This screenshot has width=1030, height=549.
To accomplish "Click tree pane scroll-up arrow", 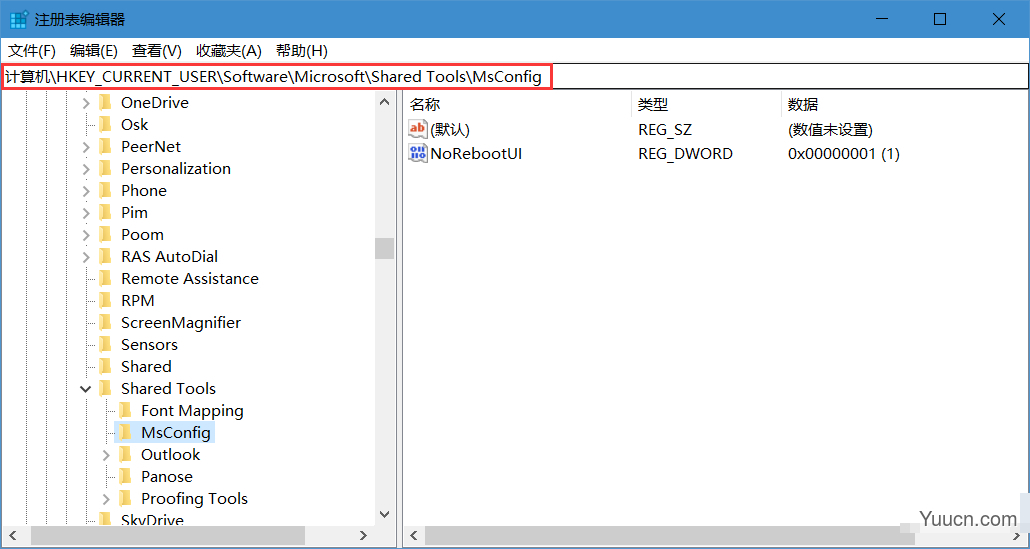I will [x=385, y=101].
